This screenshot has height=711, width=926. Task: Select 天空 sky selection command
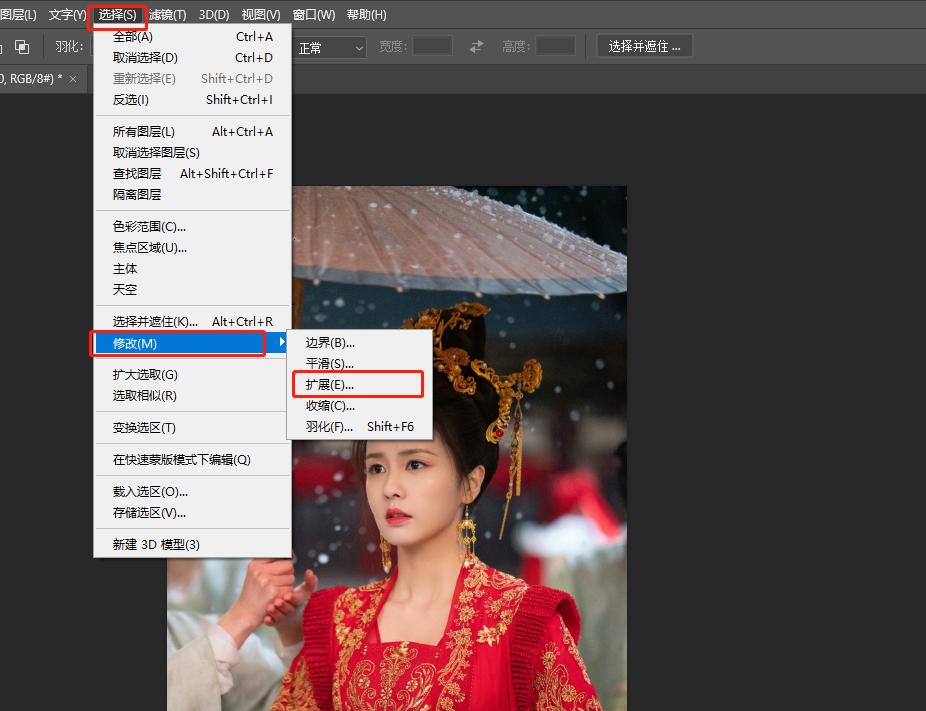pyautogui.click(x=125, y=289)
